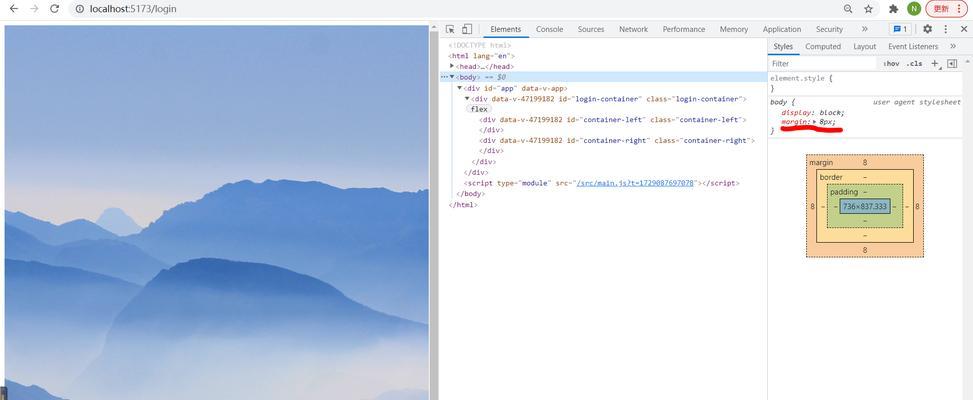Open the extensions puzzle icon
This screenshot has width=973, height=400.
894,9
